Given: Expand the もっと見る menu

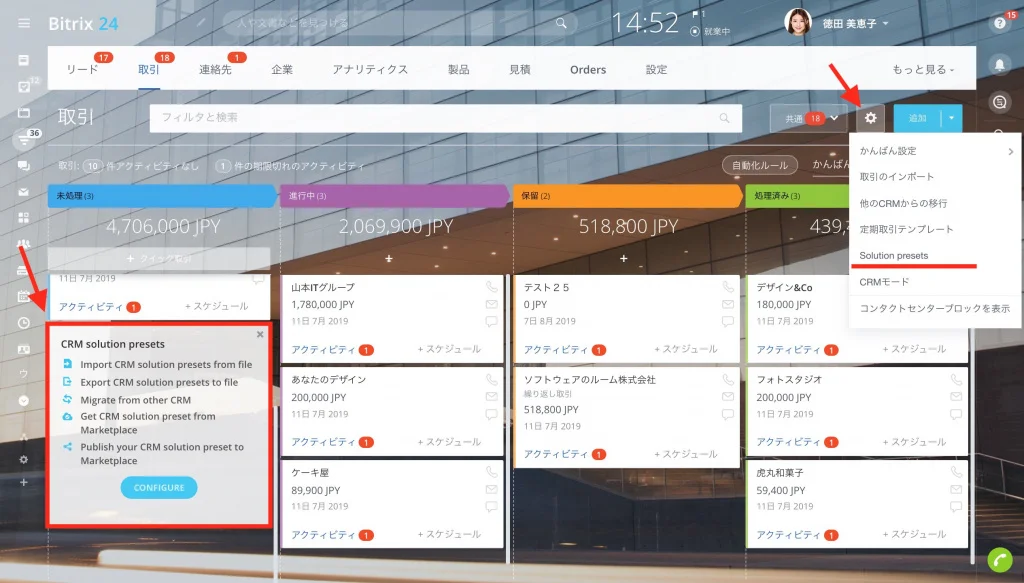Looking at the screenshot, I should [923, 69].
